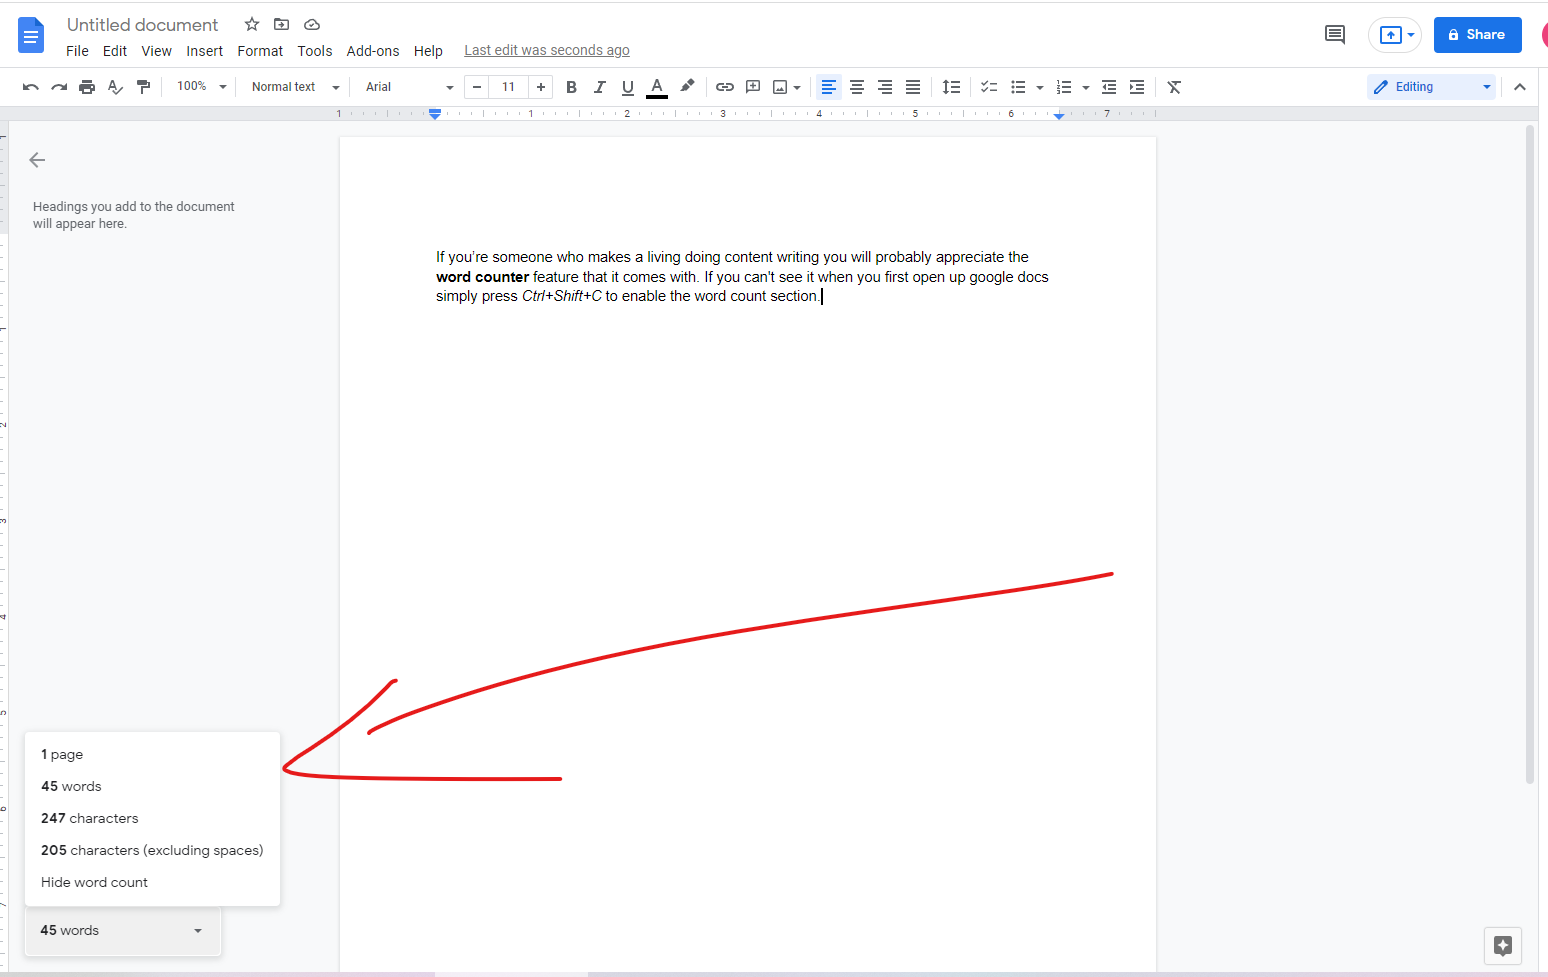Open the numbered list options arrow
This screenshot has height=977, width=1548.
point(1086,87)
